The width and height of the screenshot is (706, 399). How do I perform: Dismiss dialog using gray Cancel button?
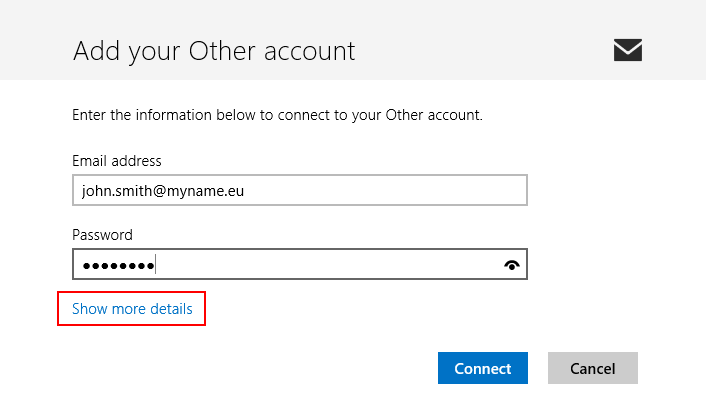pos(593,368)
